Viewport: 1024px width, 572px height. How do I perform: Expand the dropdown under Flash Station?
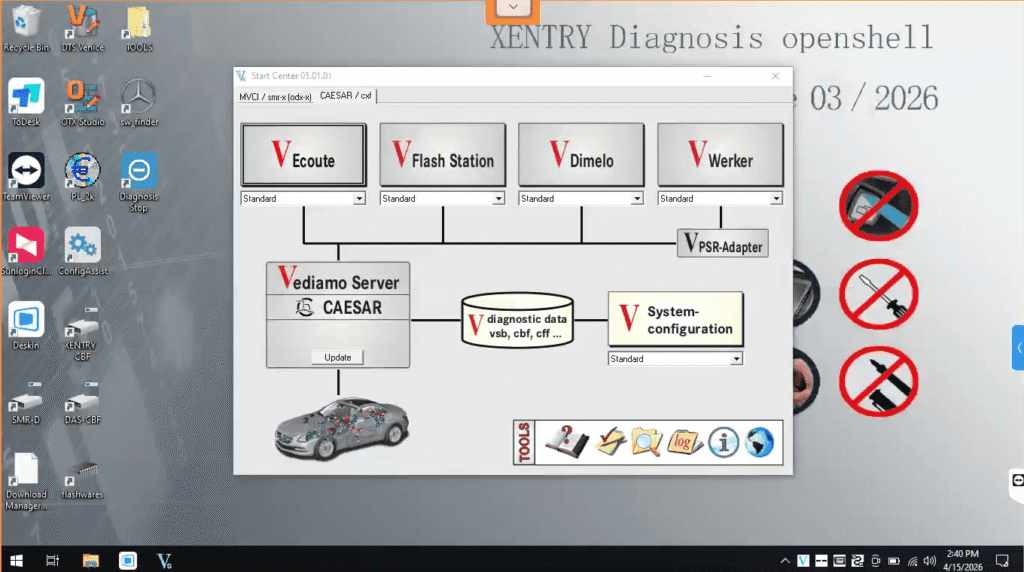click(x=498, y=199)
